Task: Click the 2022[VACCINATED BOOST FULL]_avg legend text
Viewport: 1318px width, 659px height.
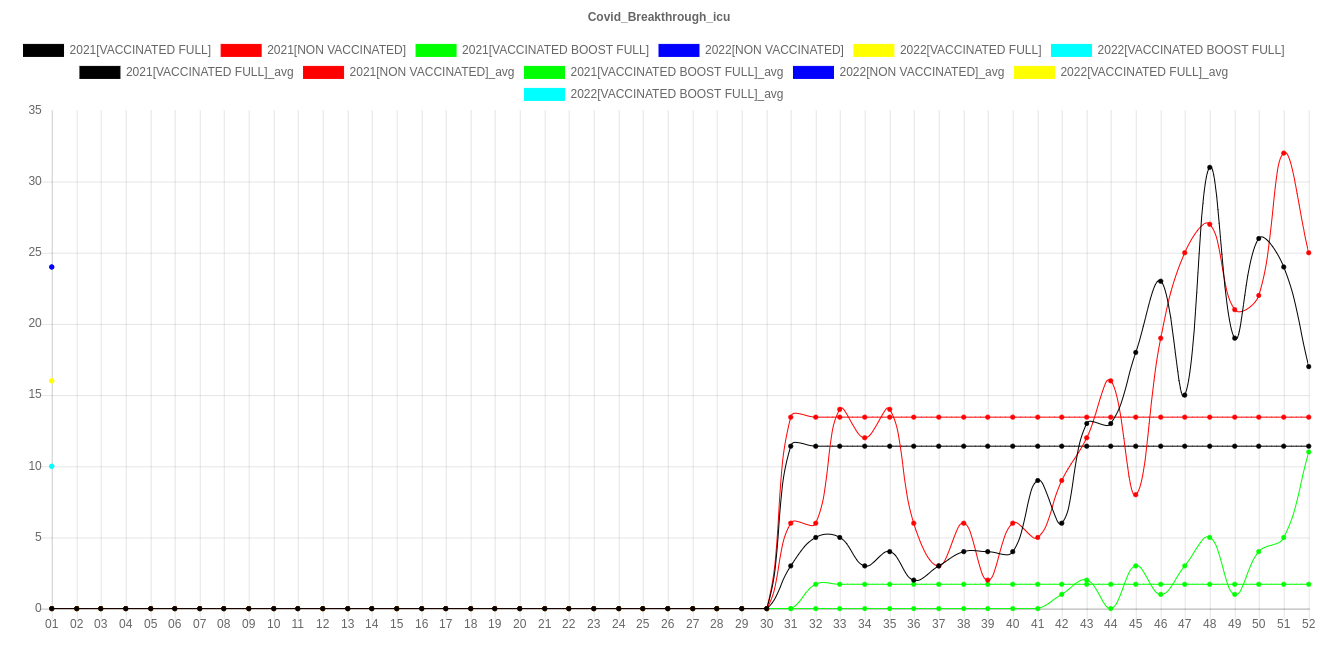Action: tap(676, 94)
